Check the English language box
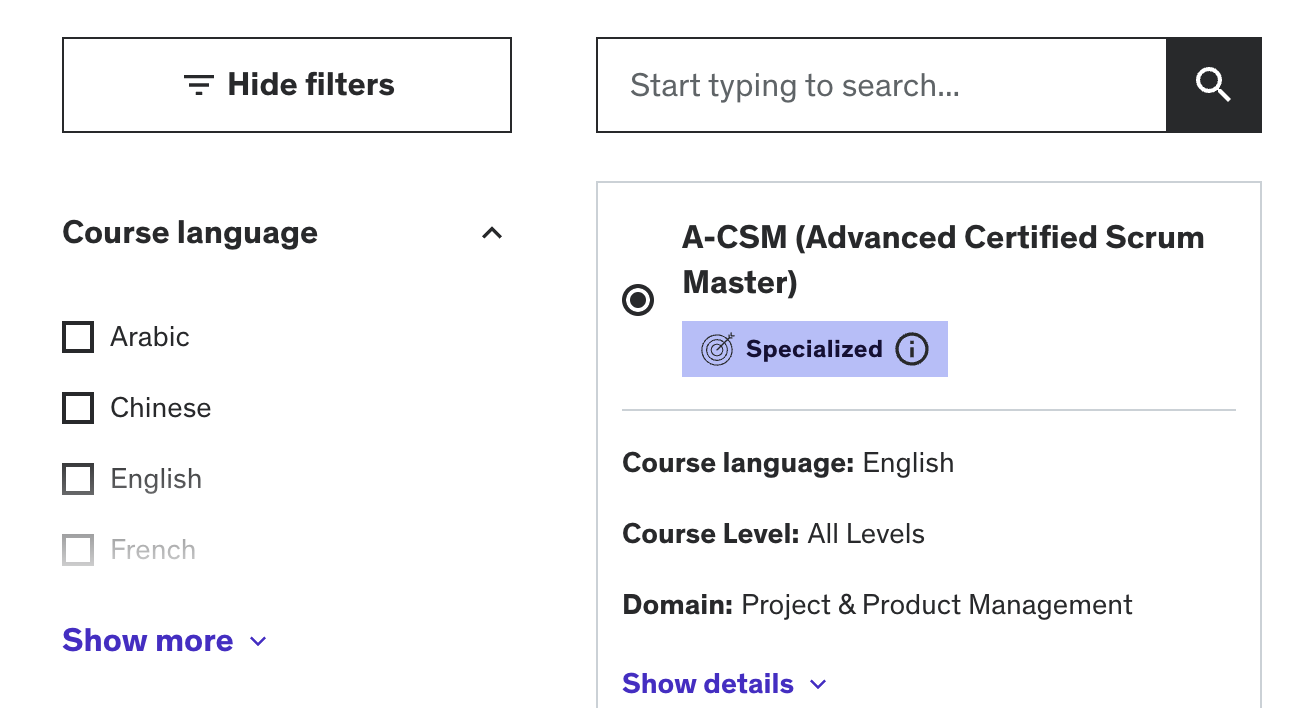Viewport: 1294px width, 708px height. tap(78, 479)
